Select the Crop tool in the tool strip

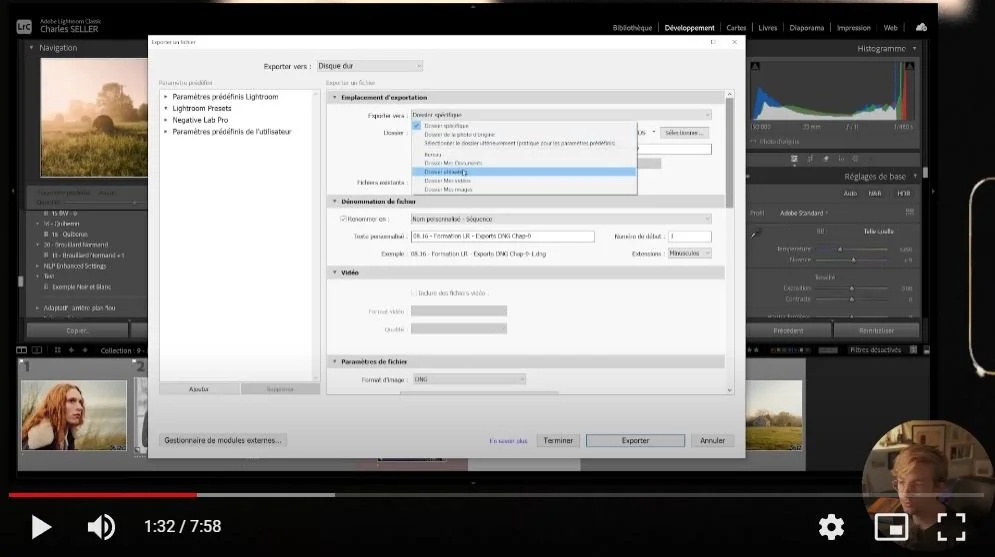click(x=810, y=159)
